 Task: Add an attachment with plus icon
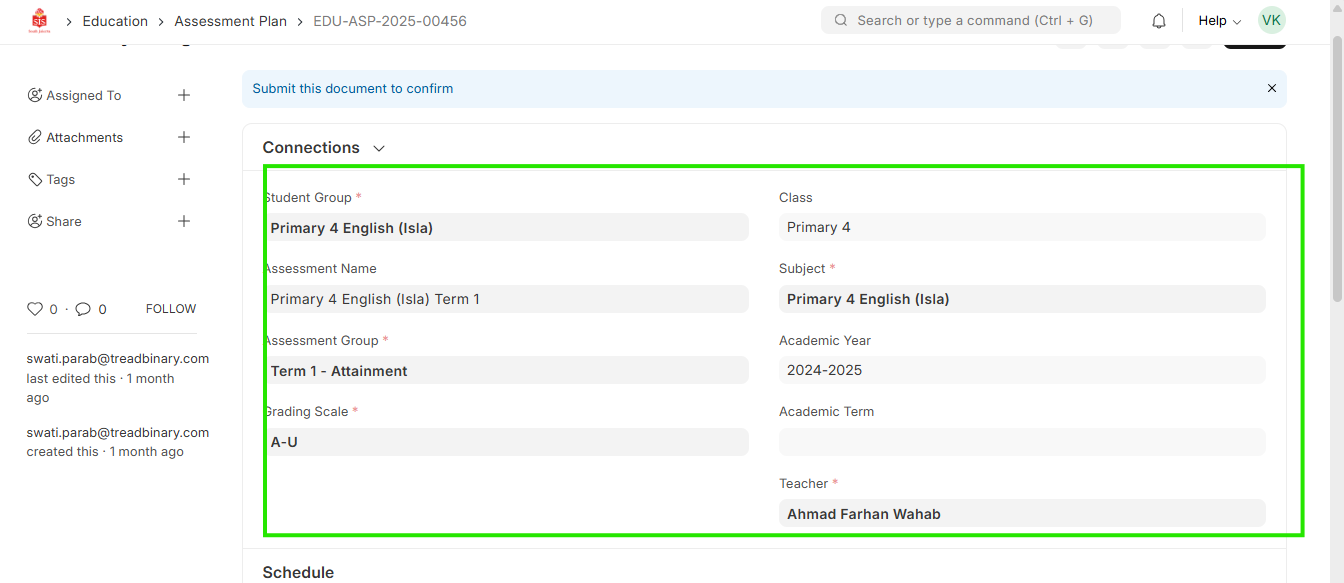(184, 137)
